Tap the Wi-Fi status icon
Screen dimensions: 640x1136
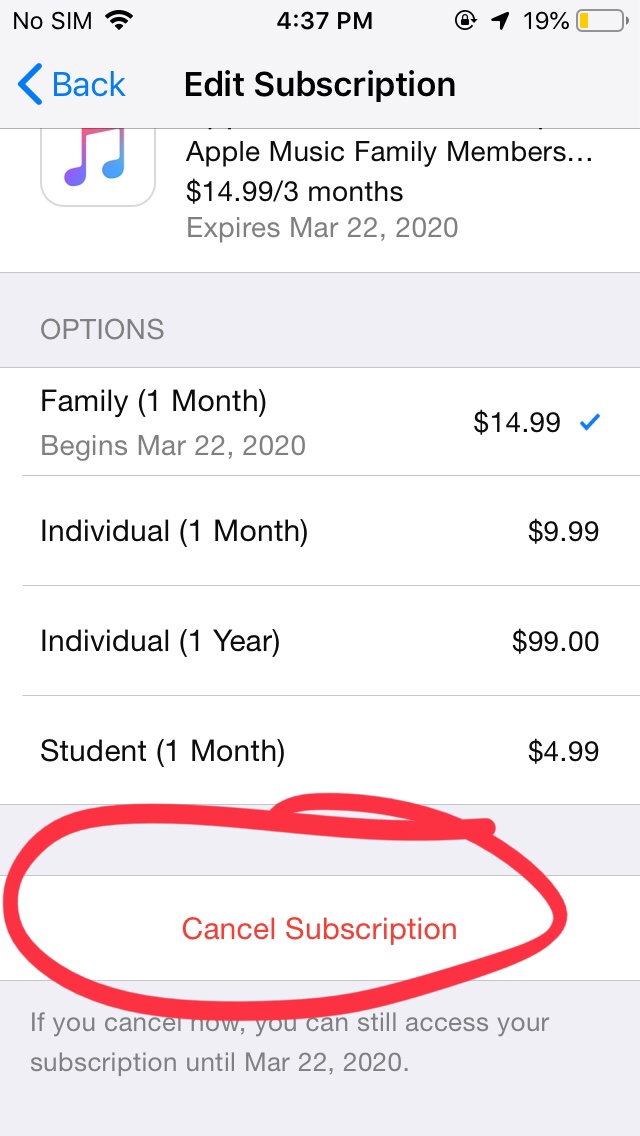[x=119, y=20]
